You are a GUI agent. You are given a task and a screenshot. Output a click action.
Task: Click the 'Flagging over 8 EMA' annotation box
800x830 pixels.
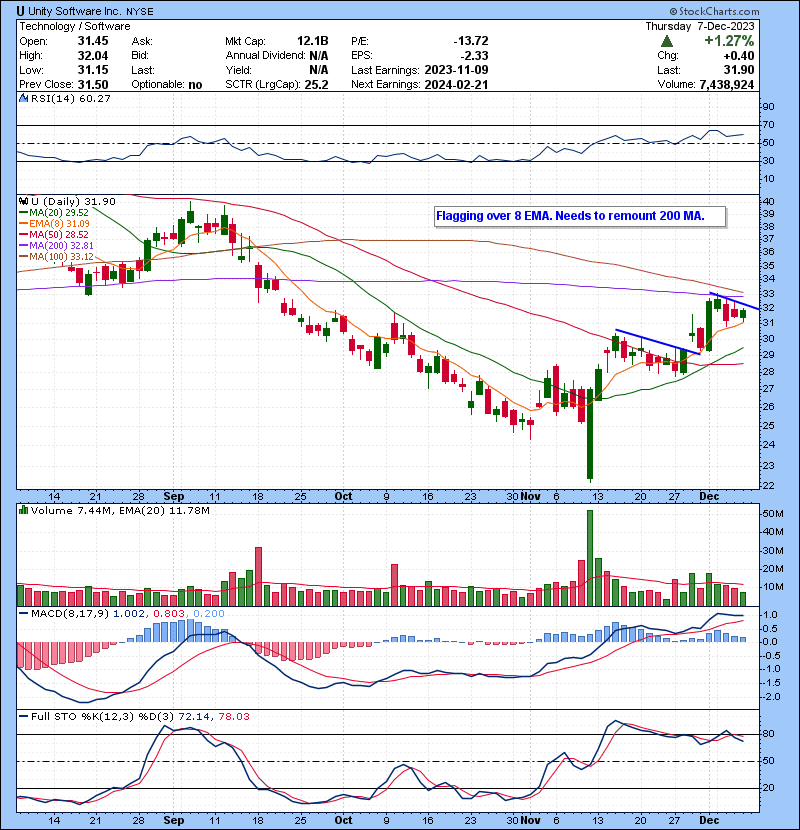coord(580,216)
